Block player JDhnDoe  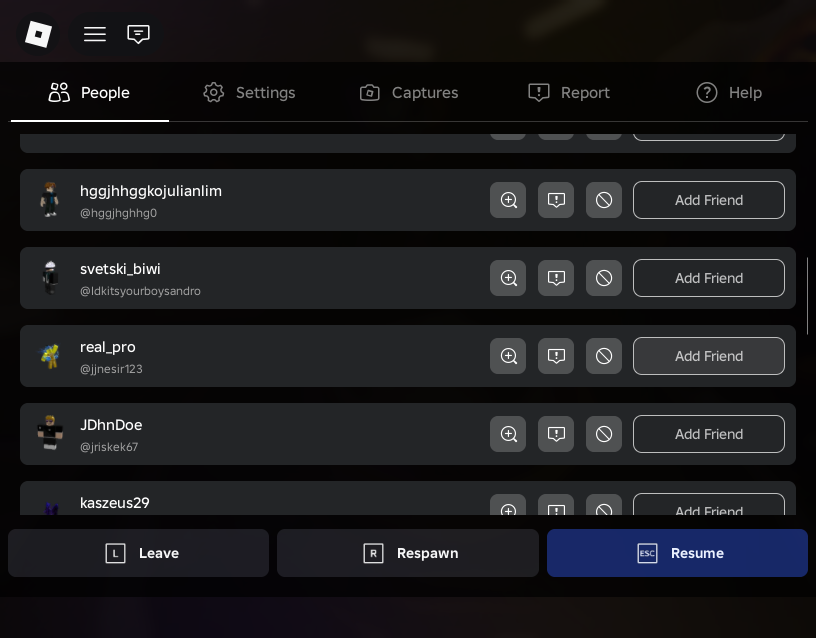[604, 434]
